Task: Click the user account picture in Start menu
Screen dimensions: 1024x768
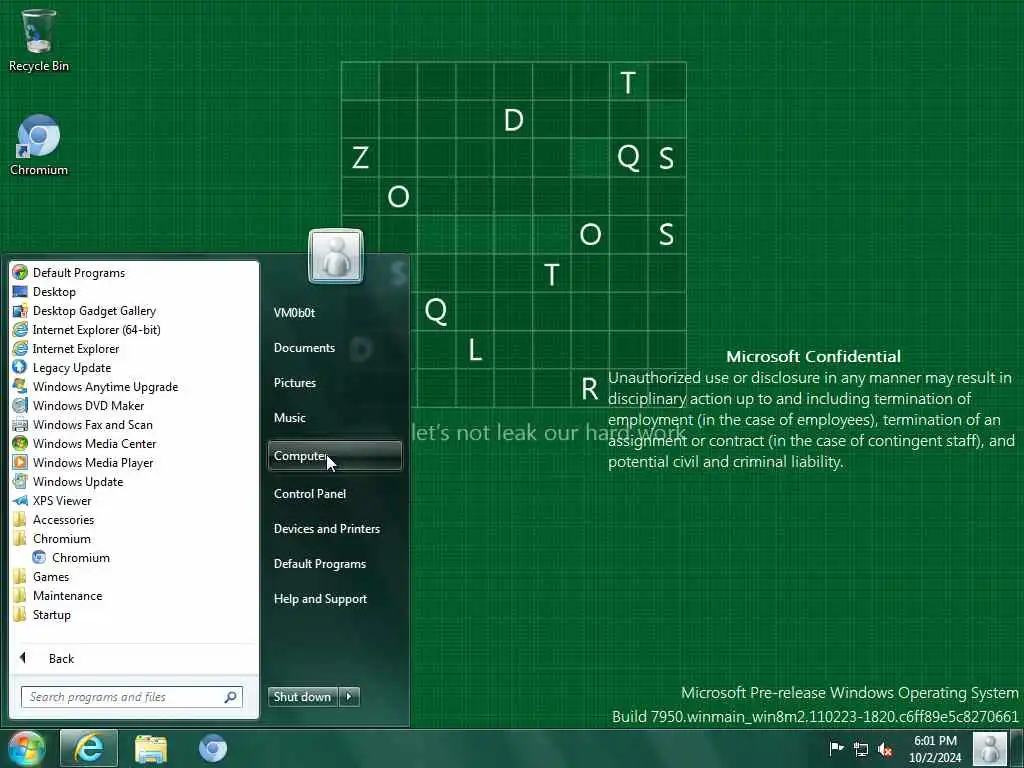Action: (x=336, y=255)
